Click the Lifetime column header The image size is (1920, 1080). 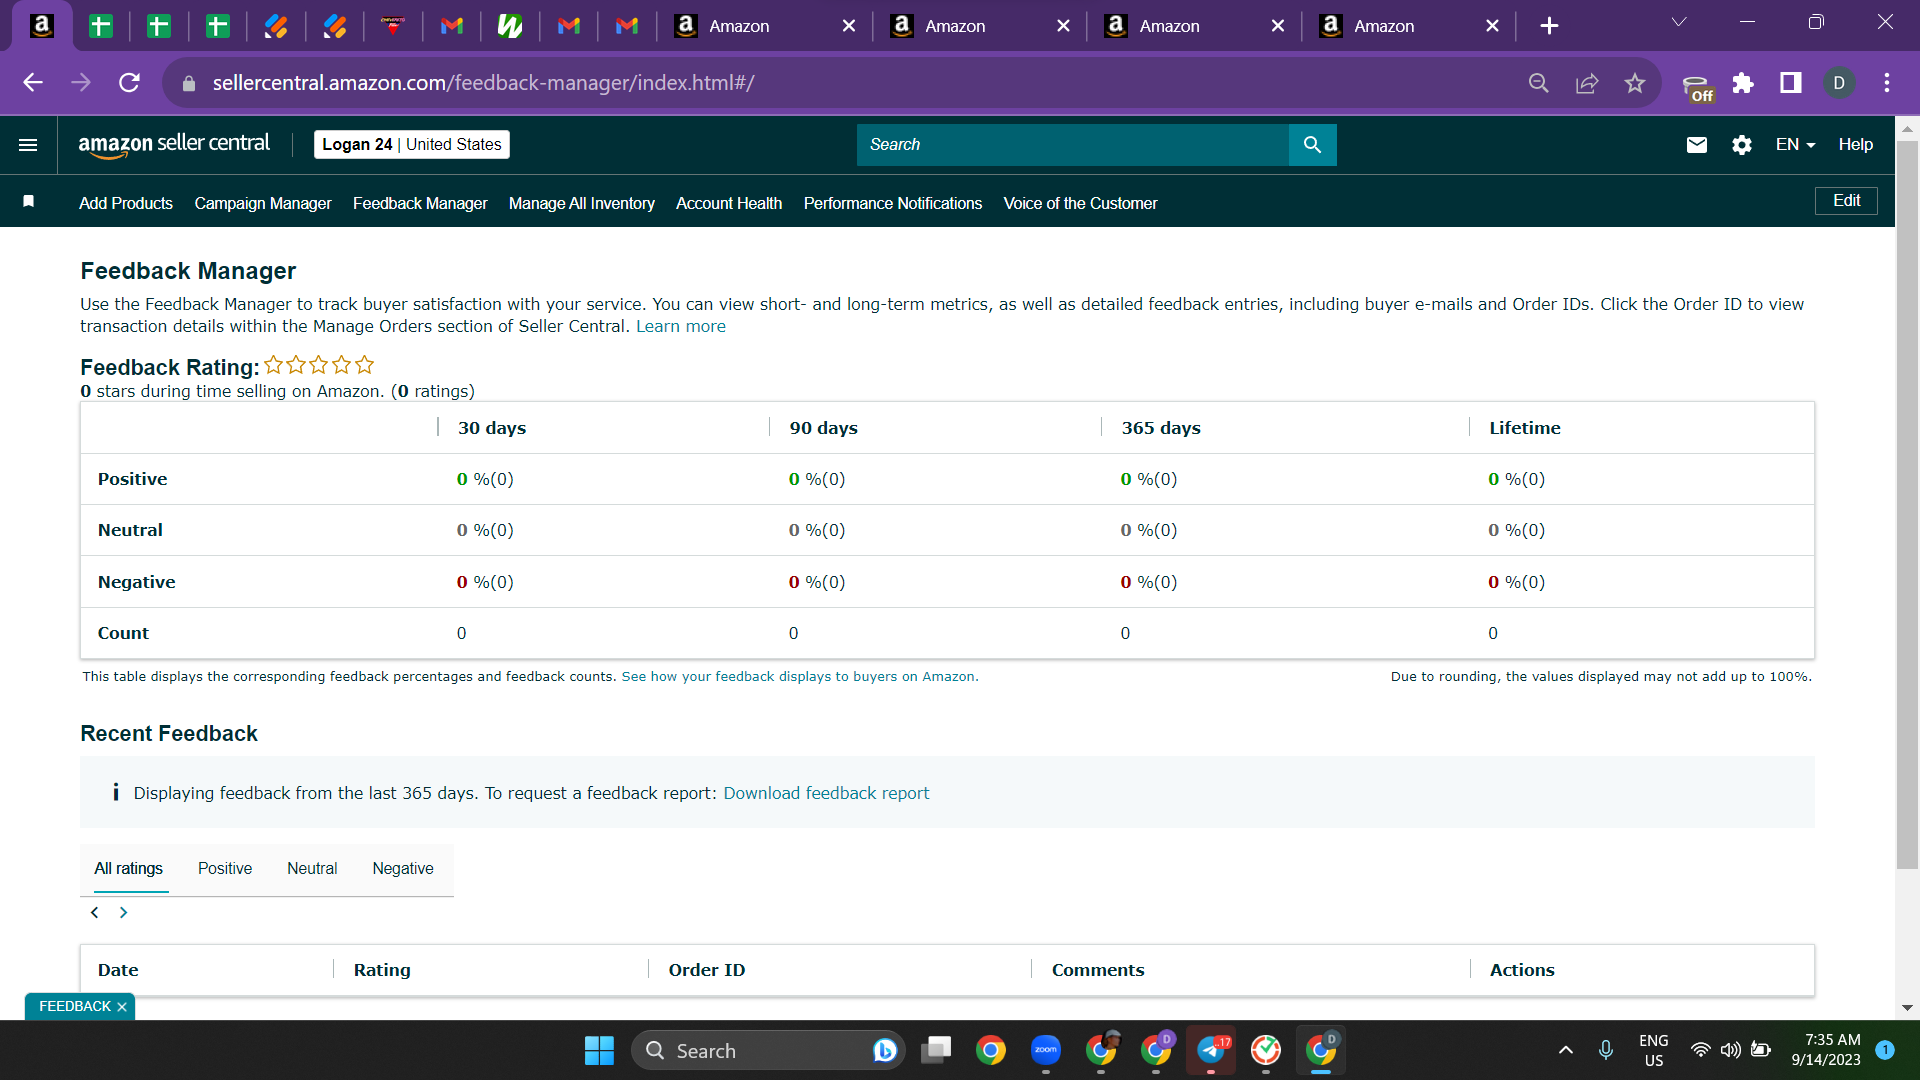(x=1525, y=428)
